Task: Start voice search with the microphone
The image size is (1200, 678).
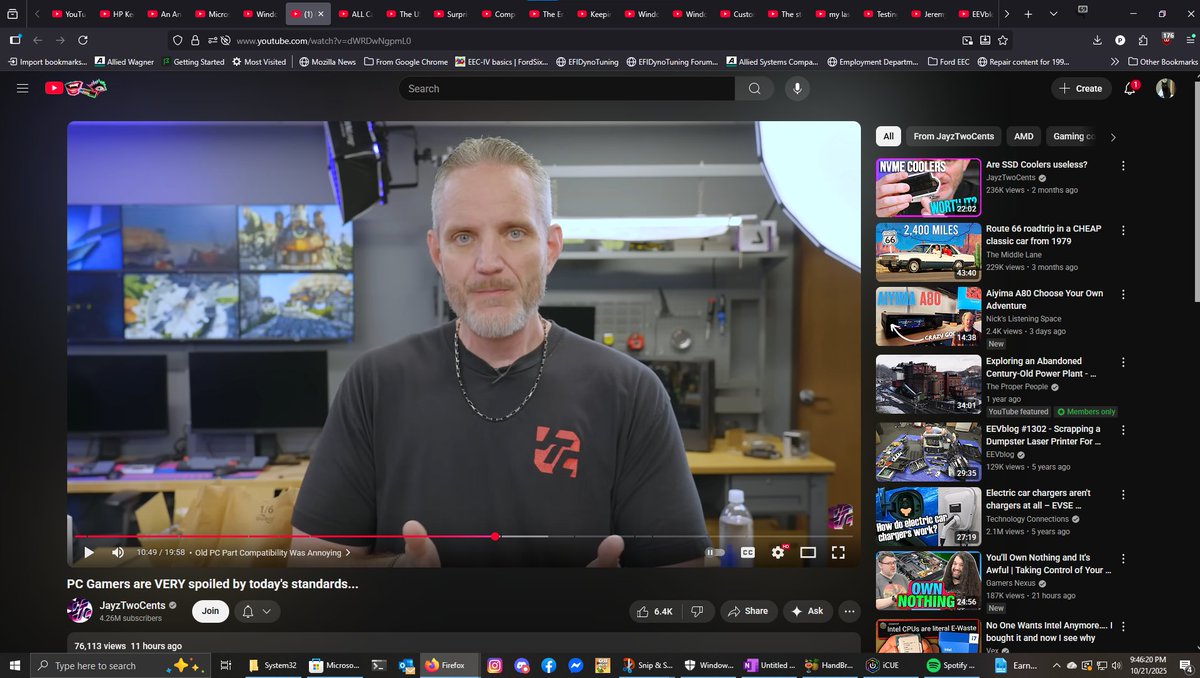Action: tap(797, 88)
